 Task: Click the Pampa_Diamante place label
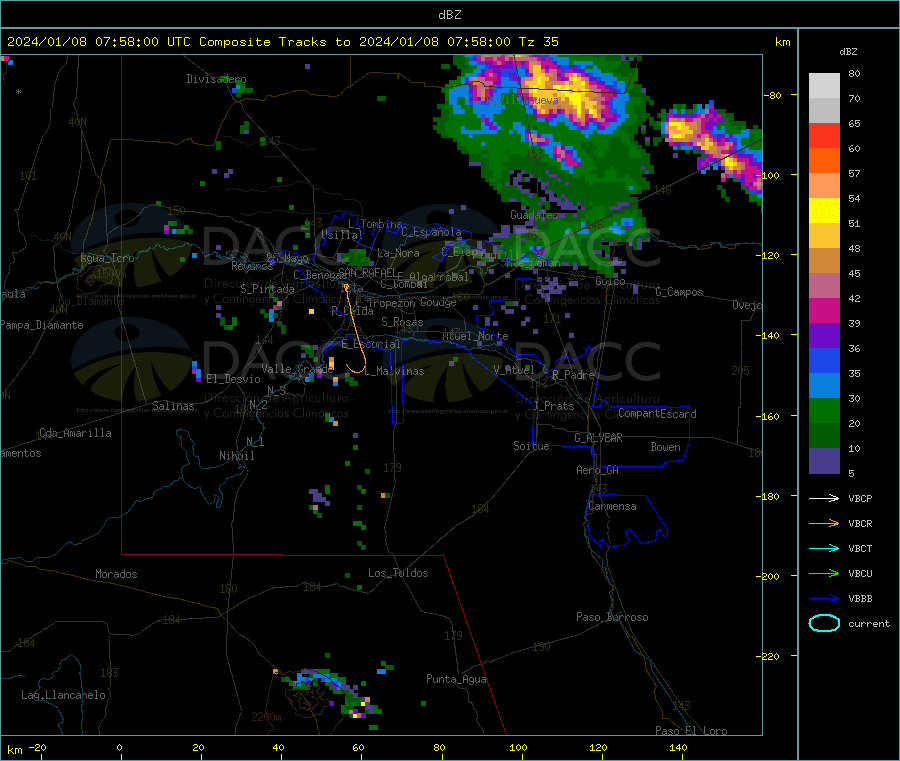[42, 325]
